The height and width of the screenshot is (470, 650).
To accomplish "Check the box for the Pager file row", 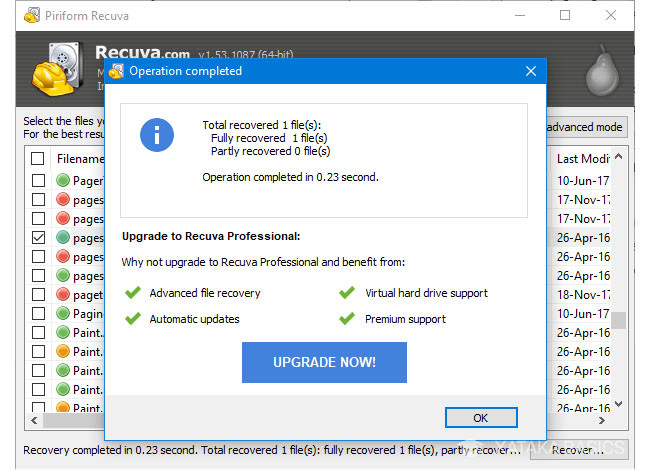I will 39,180.
